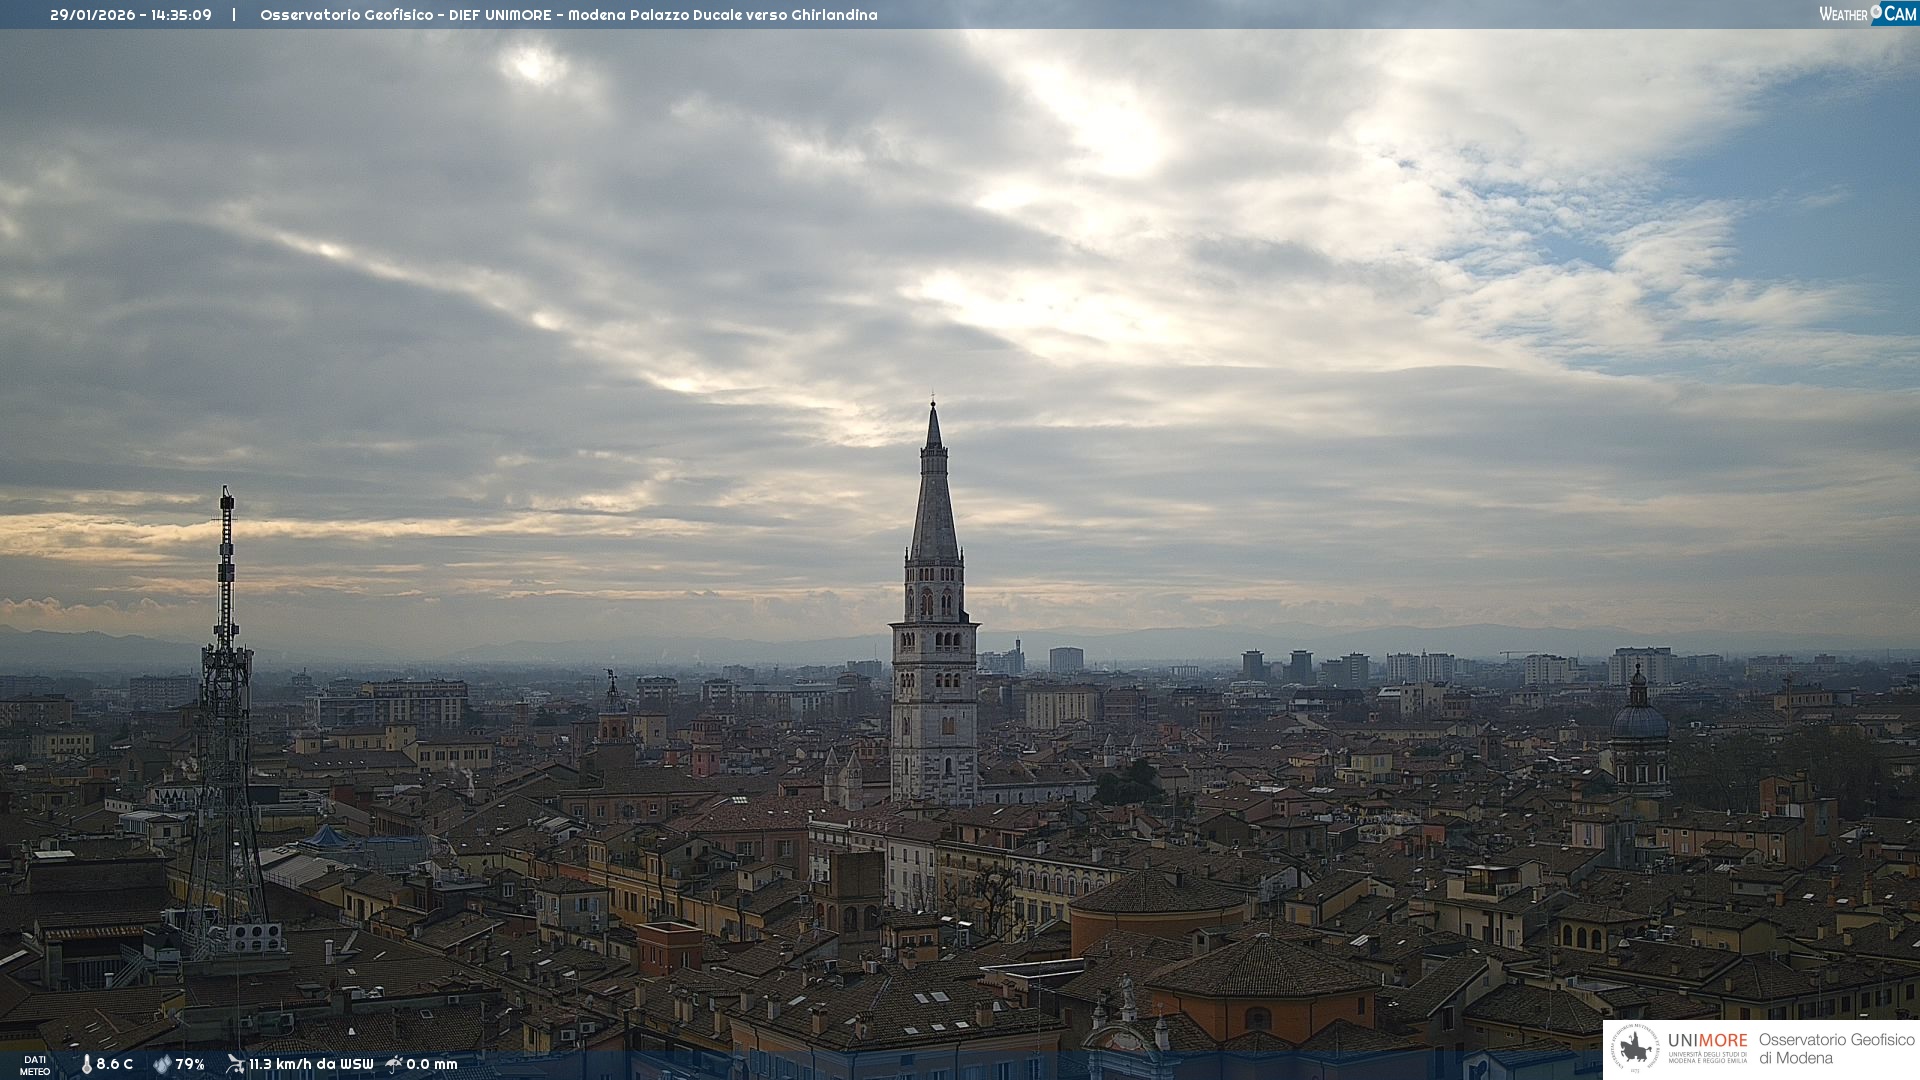Click the humidity water drops icon
Image resolution: width=1920 pixels, height=1080 pixels.
[162, 1064]
